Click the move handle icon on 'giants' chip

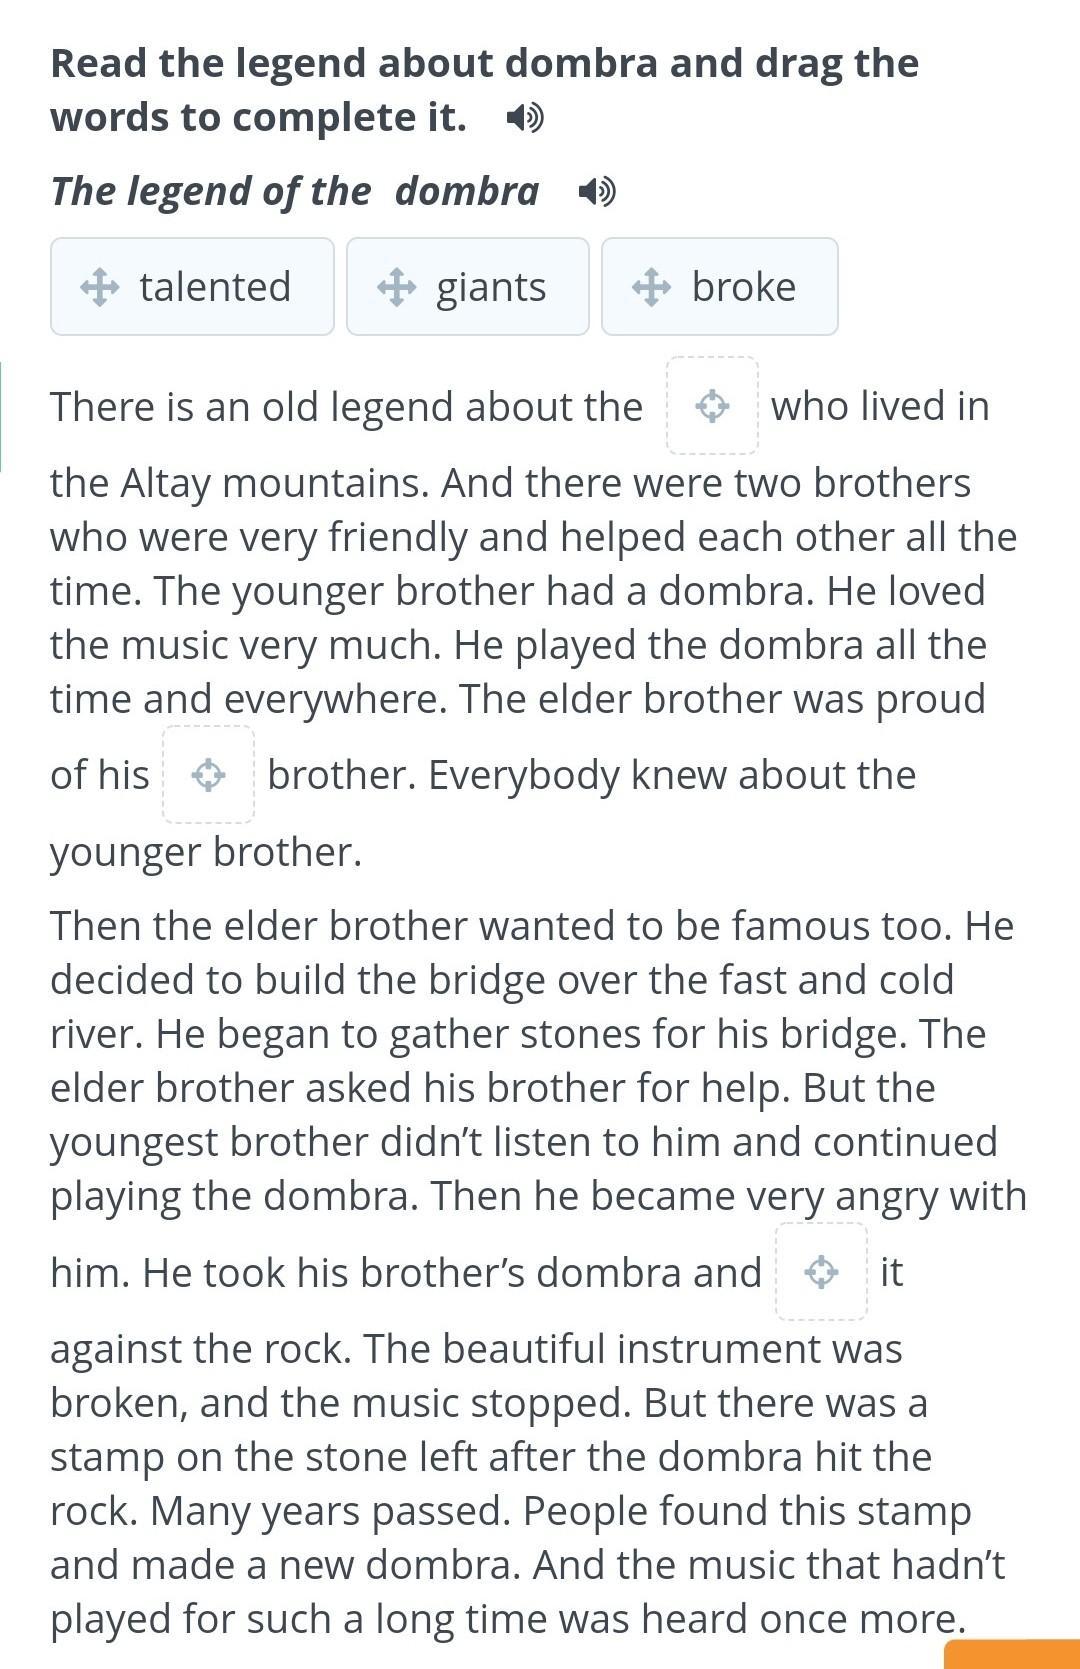[x=396, y=287]
